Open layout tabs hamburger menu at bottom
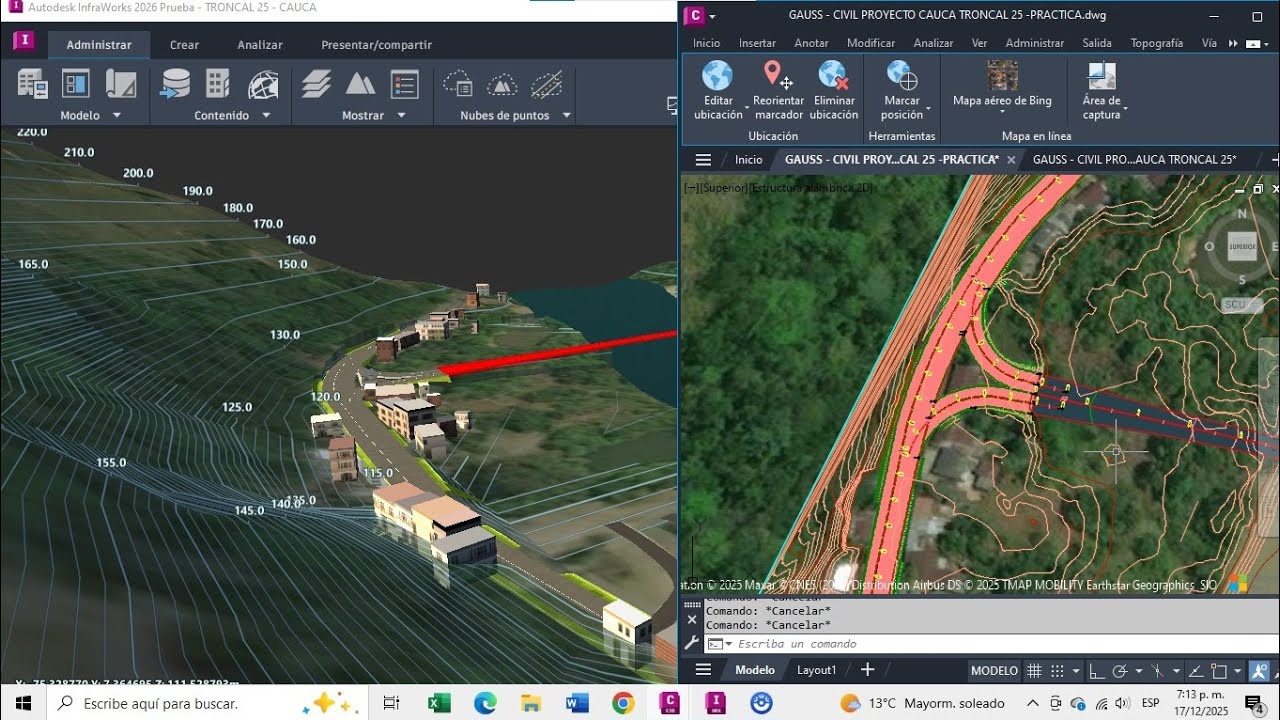The height and width of the screenshot is (720, 1280). click(703, 670)
